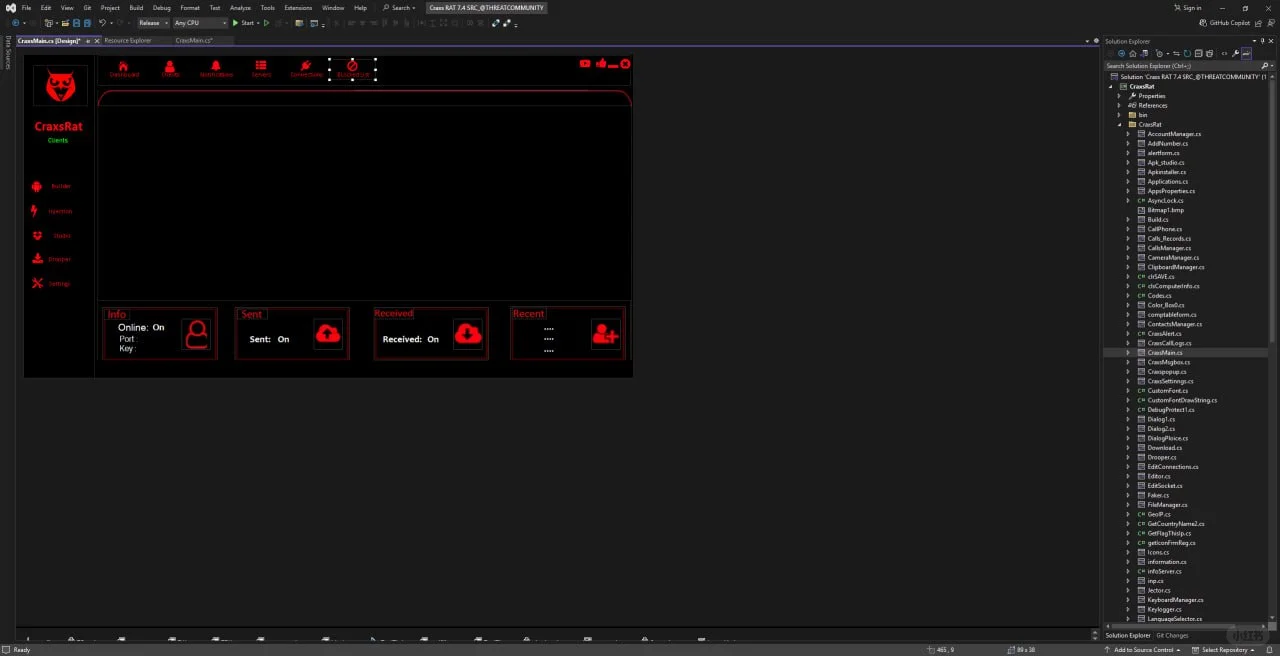Expand the References node
This screenshot has width=1280, height=656.
pos(1120,105)
